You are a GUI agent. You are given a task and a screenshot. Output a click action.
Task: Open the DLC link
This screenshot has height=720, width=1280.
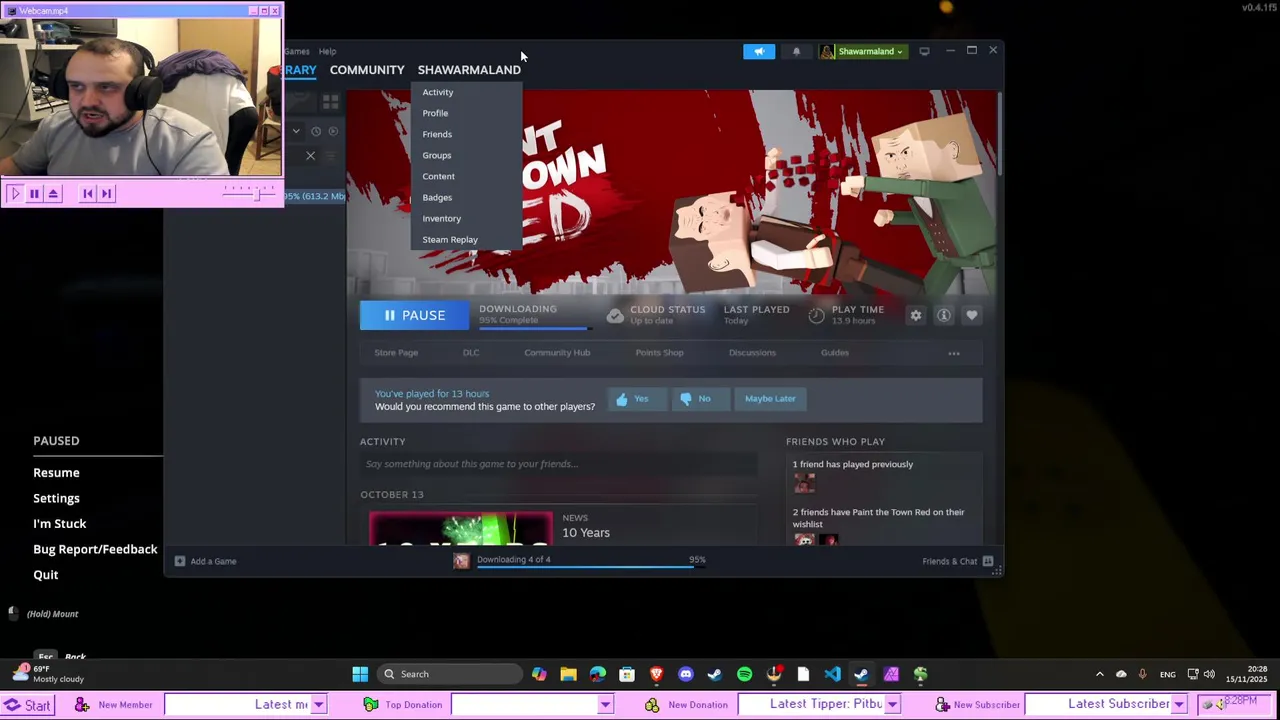(x=471, y=353)
